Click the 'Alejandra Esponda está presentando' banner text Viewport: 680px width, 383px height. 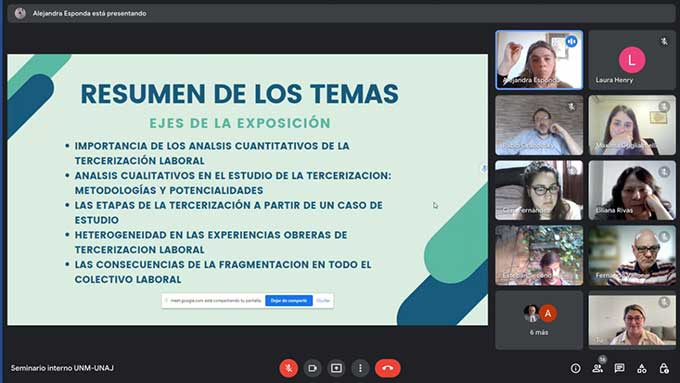point(89,13)
